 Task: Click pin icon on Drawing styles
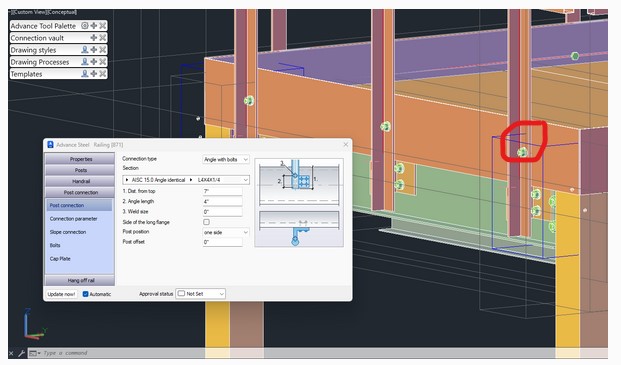[85, 50]
